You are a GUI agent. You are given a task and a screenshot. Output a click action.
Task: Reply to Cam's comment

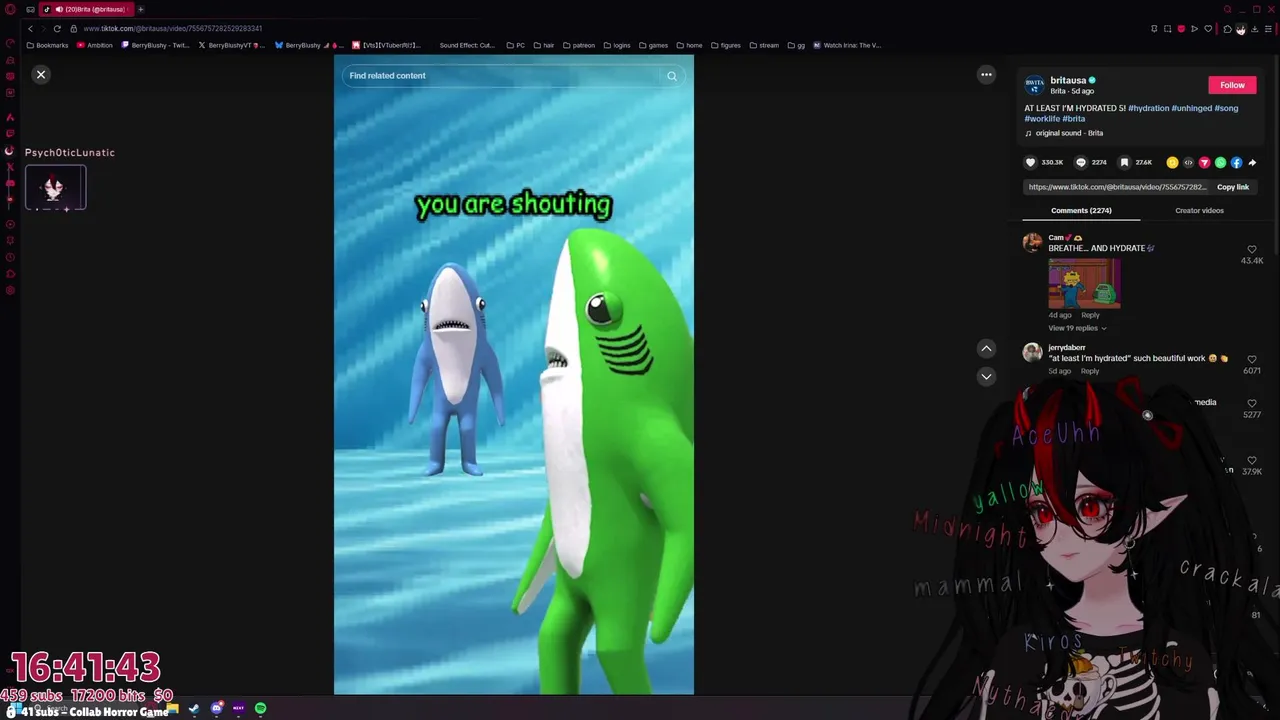1090,315
